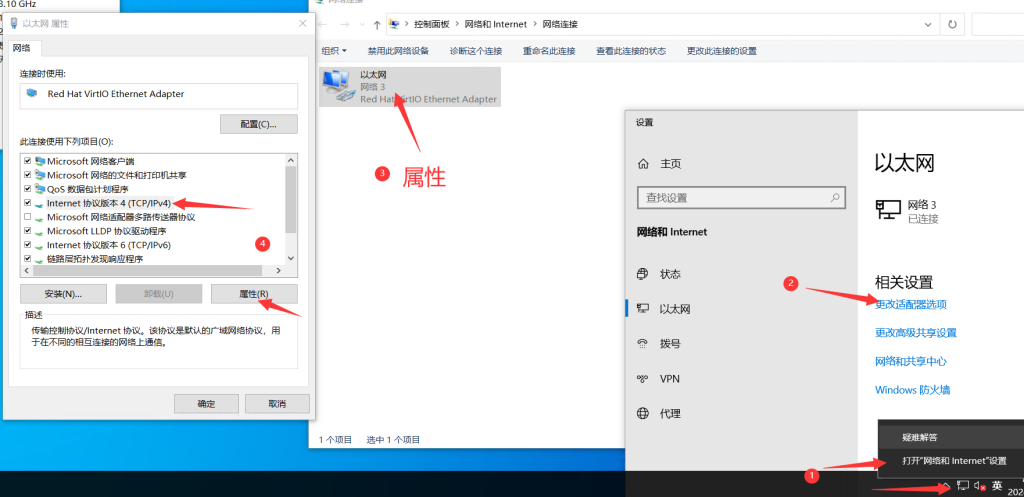Click the refresh icon beside address bar
This screenshot has height=497, width=1024.
[x=952, y=24]
